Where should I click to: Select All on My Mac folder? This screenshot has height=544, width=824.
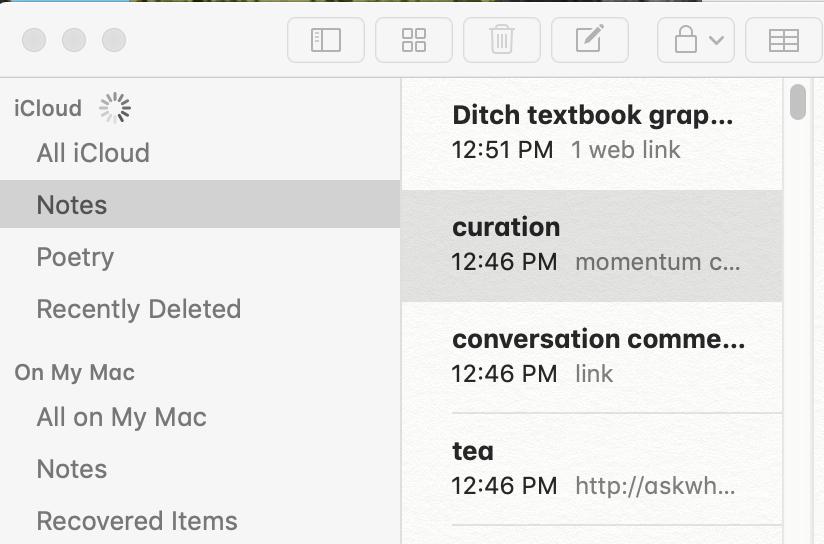(x=200, y=417)
